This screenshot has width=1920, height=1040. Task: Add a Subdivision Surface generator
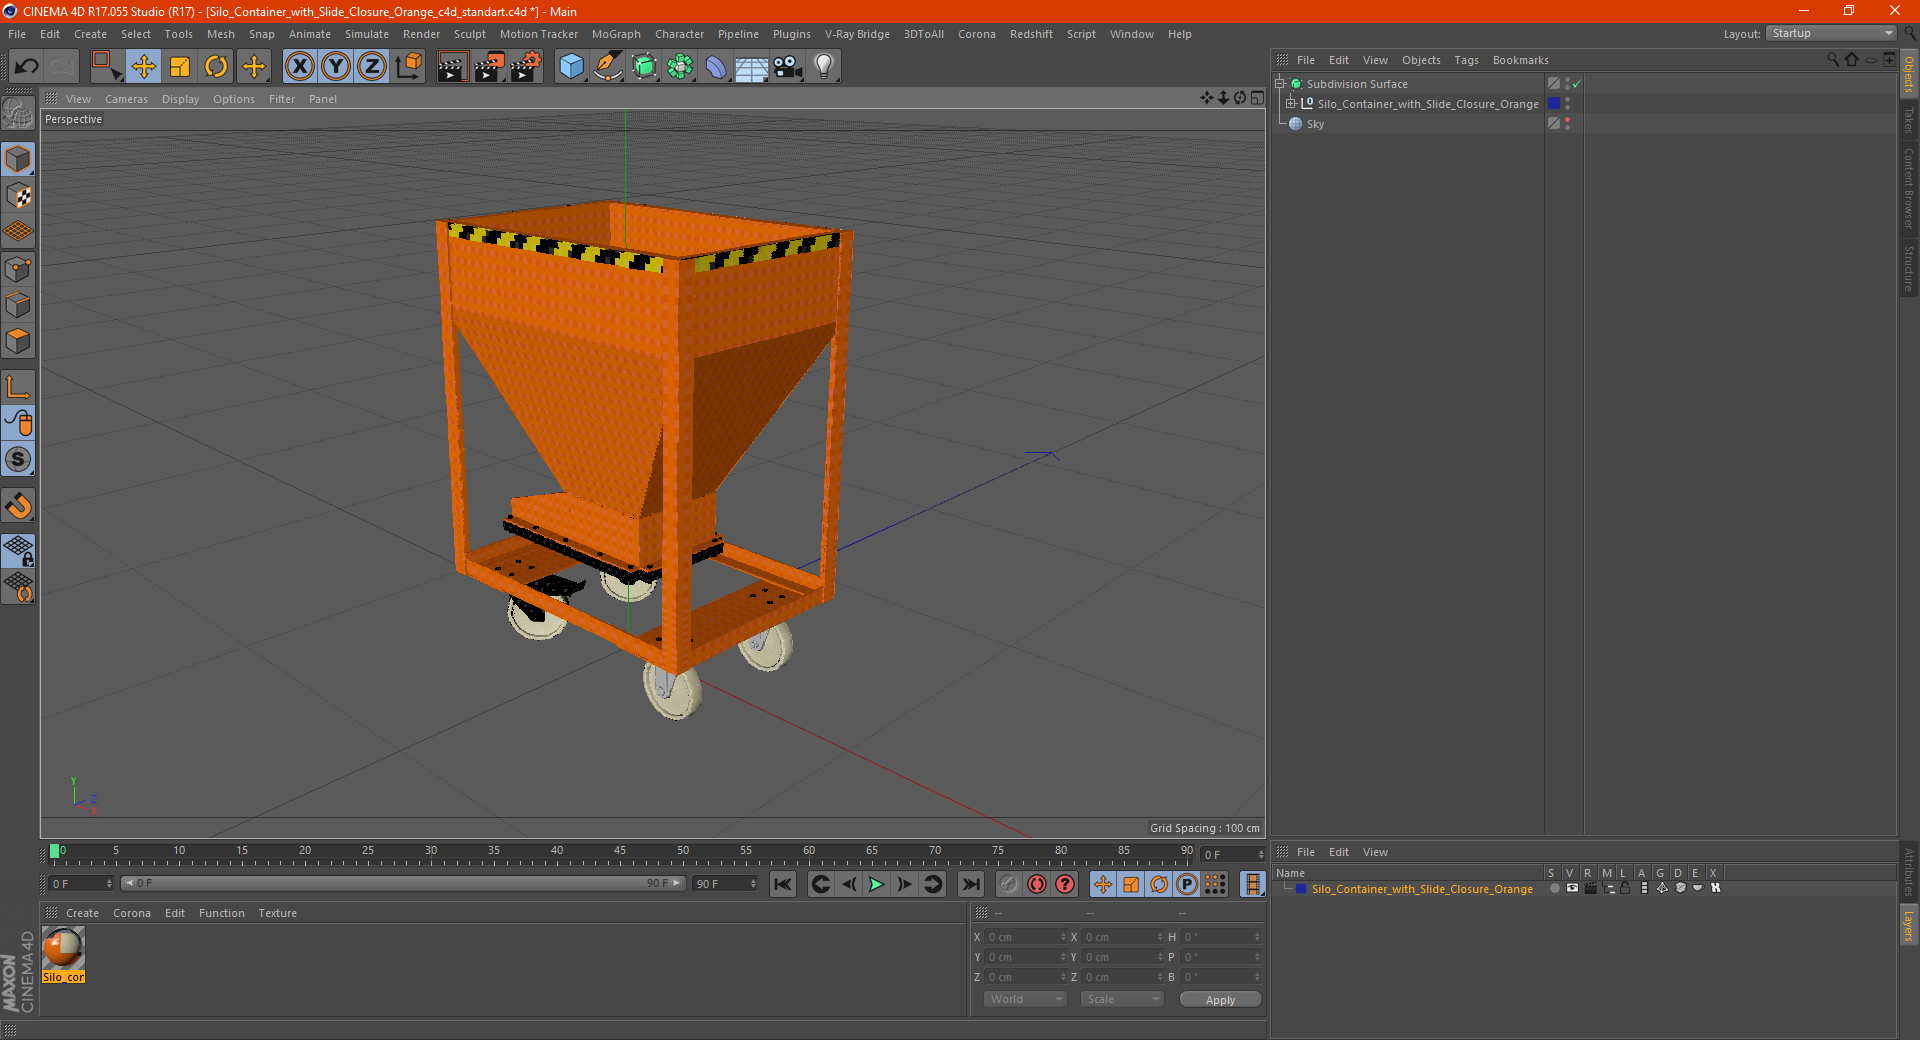(644, 67)
